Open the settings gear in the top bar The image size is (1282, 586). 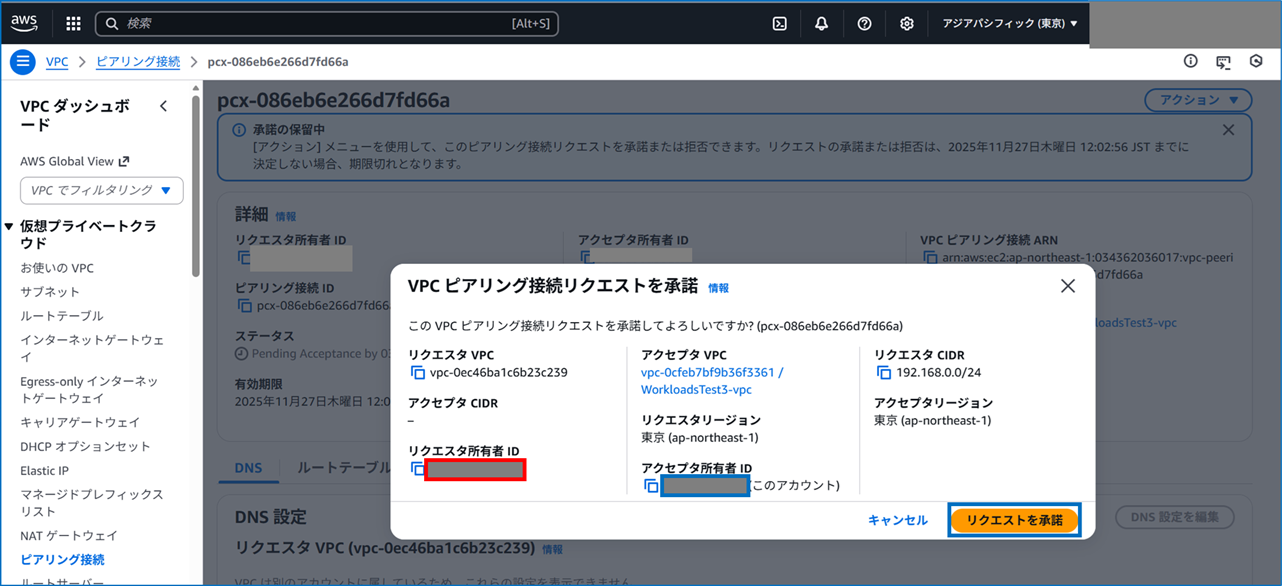click(906, 23)
